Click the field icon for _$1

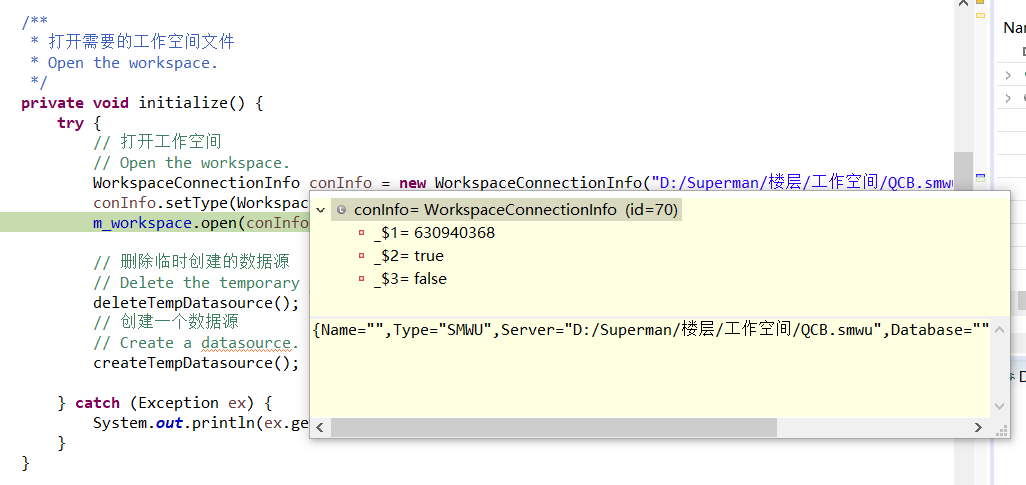click(362, 233)
